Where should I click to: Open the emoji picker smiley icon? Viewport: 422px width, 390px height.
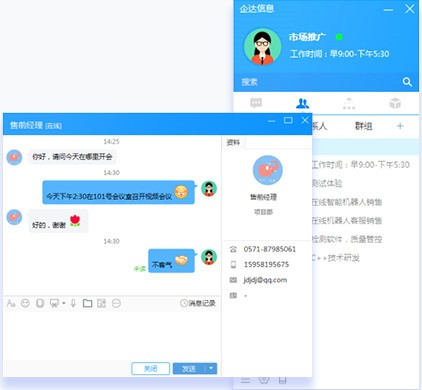[x=25, y=303]
